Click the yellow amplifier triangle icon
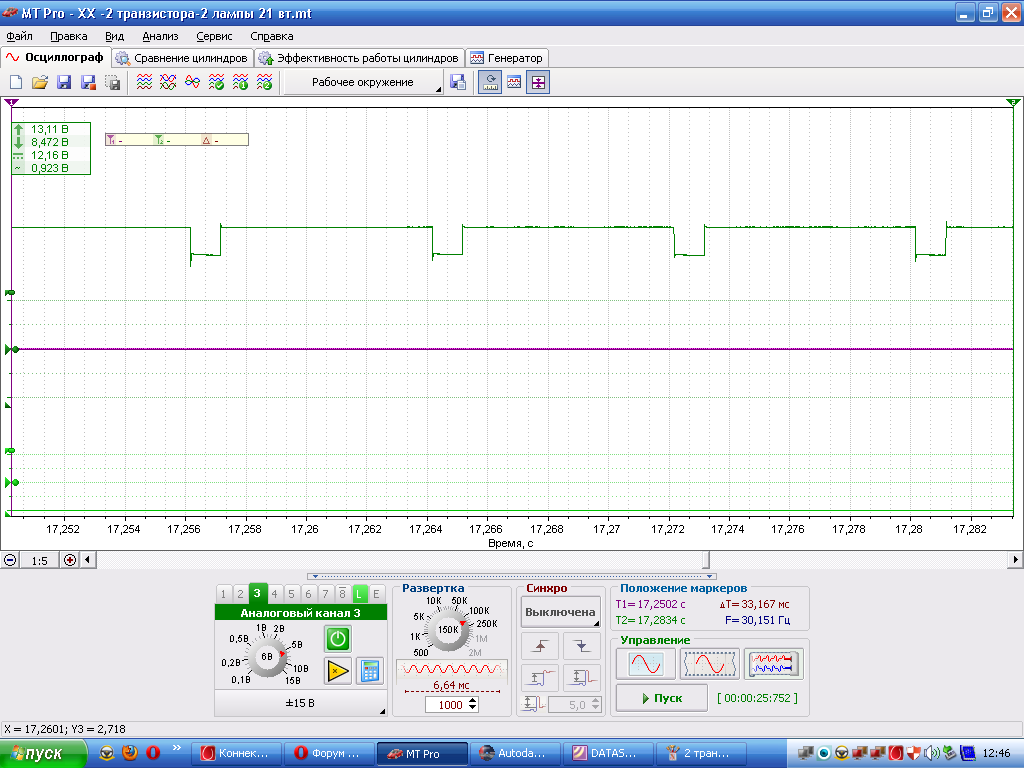 tap(338, 671)
